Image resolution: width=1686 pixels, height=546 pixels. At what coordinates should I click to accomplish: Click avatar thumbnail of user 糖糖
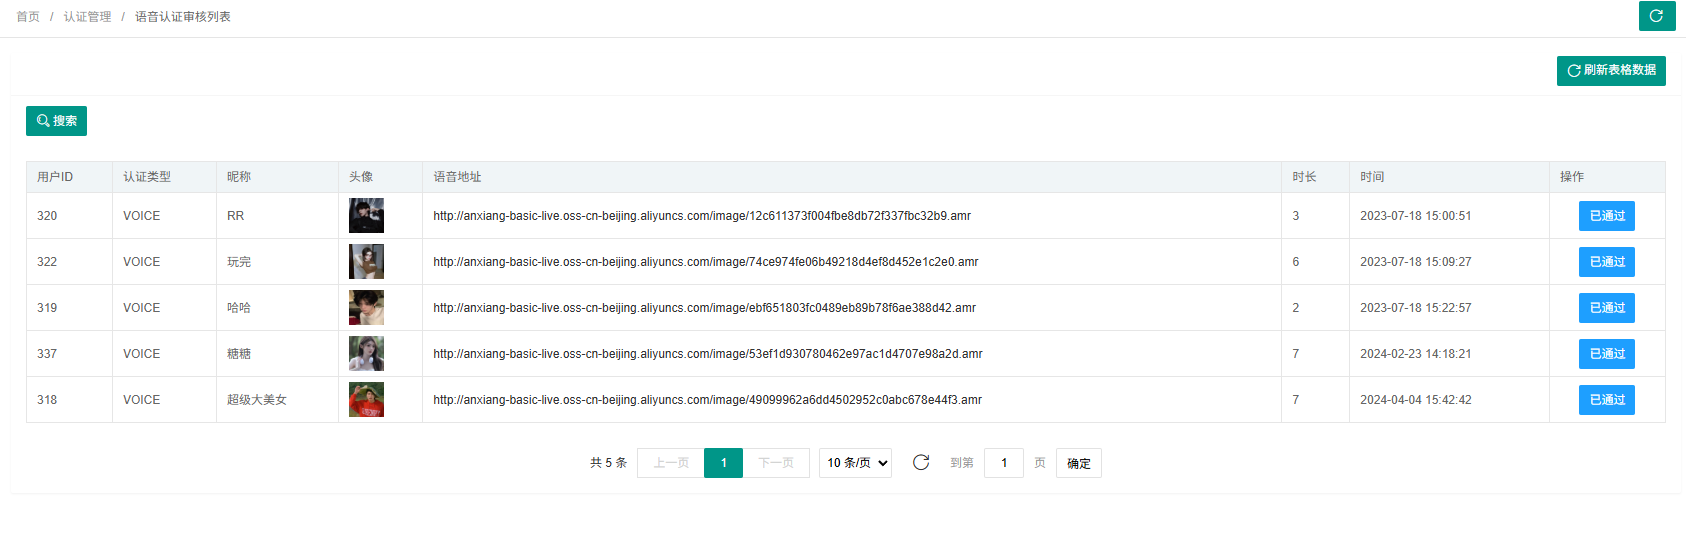366,354
